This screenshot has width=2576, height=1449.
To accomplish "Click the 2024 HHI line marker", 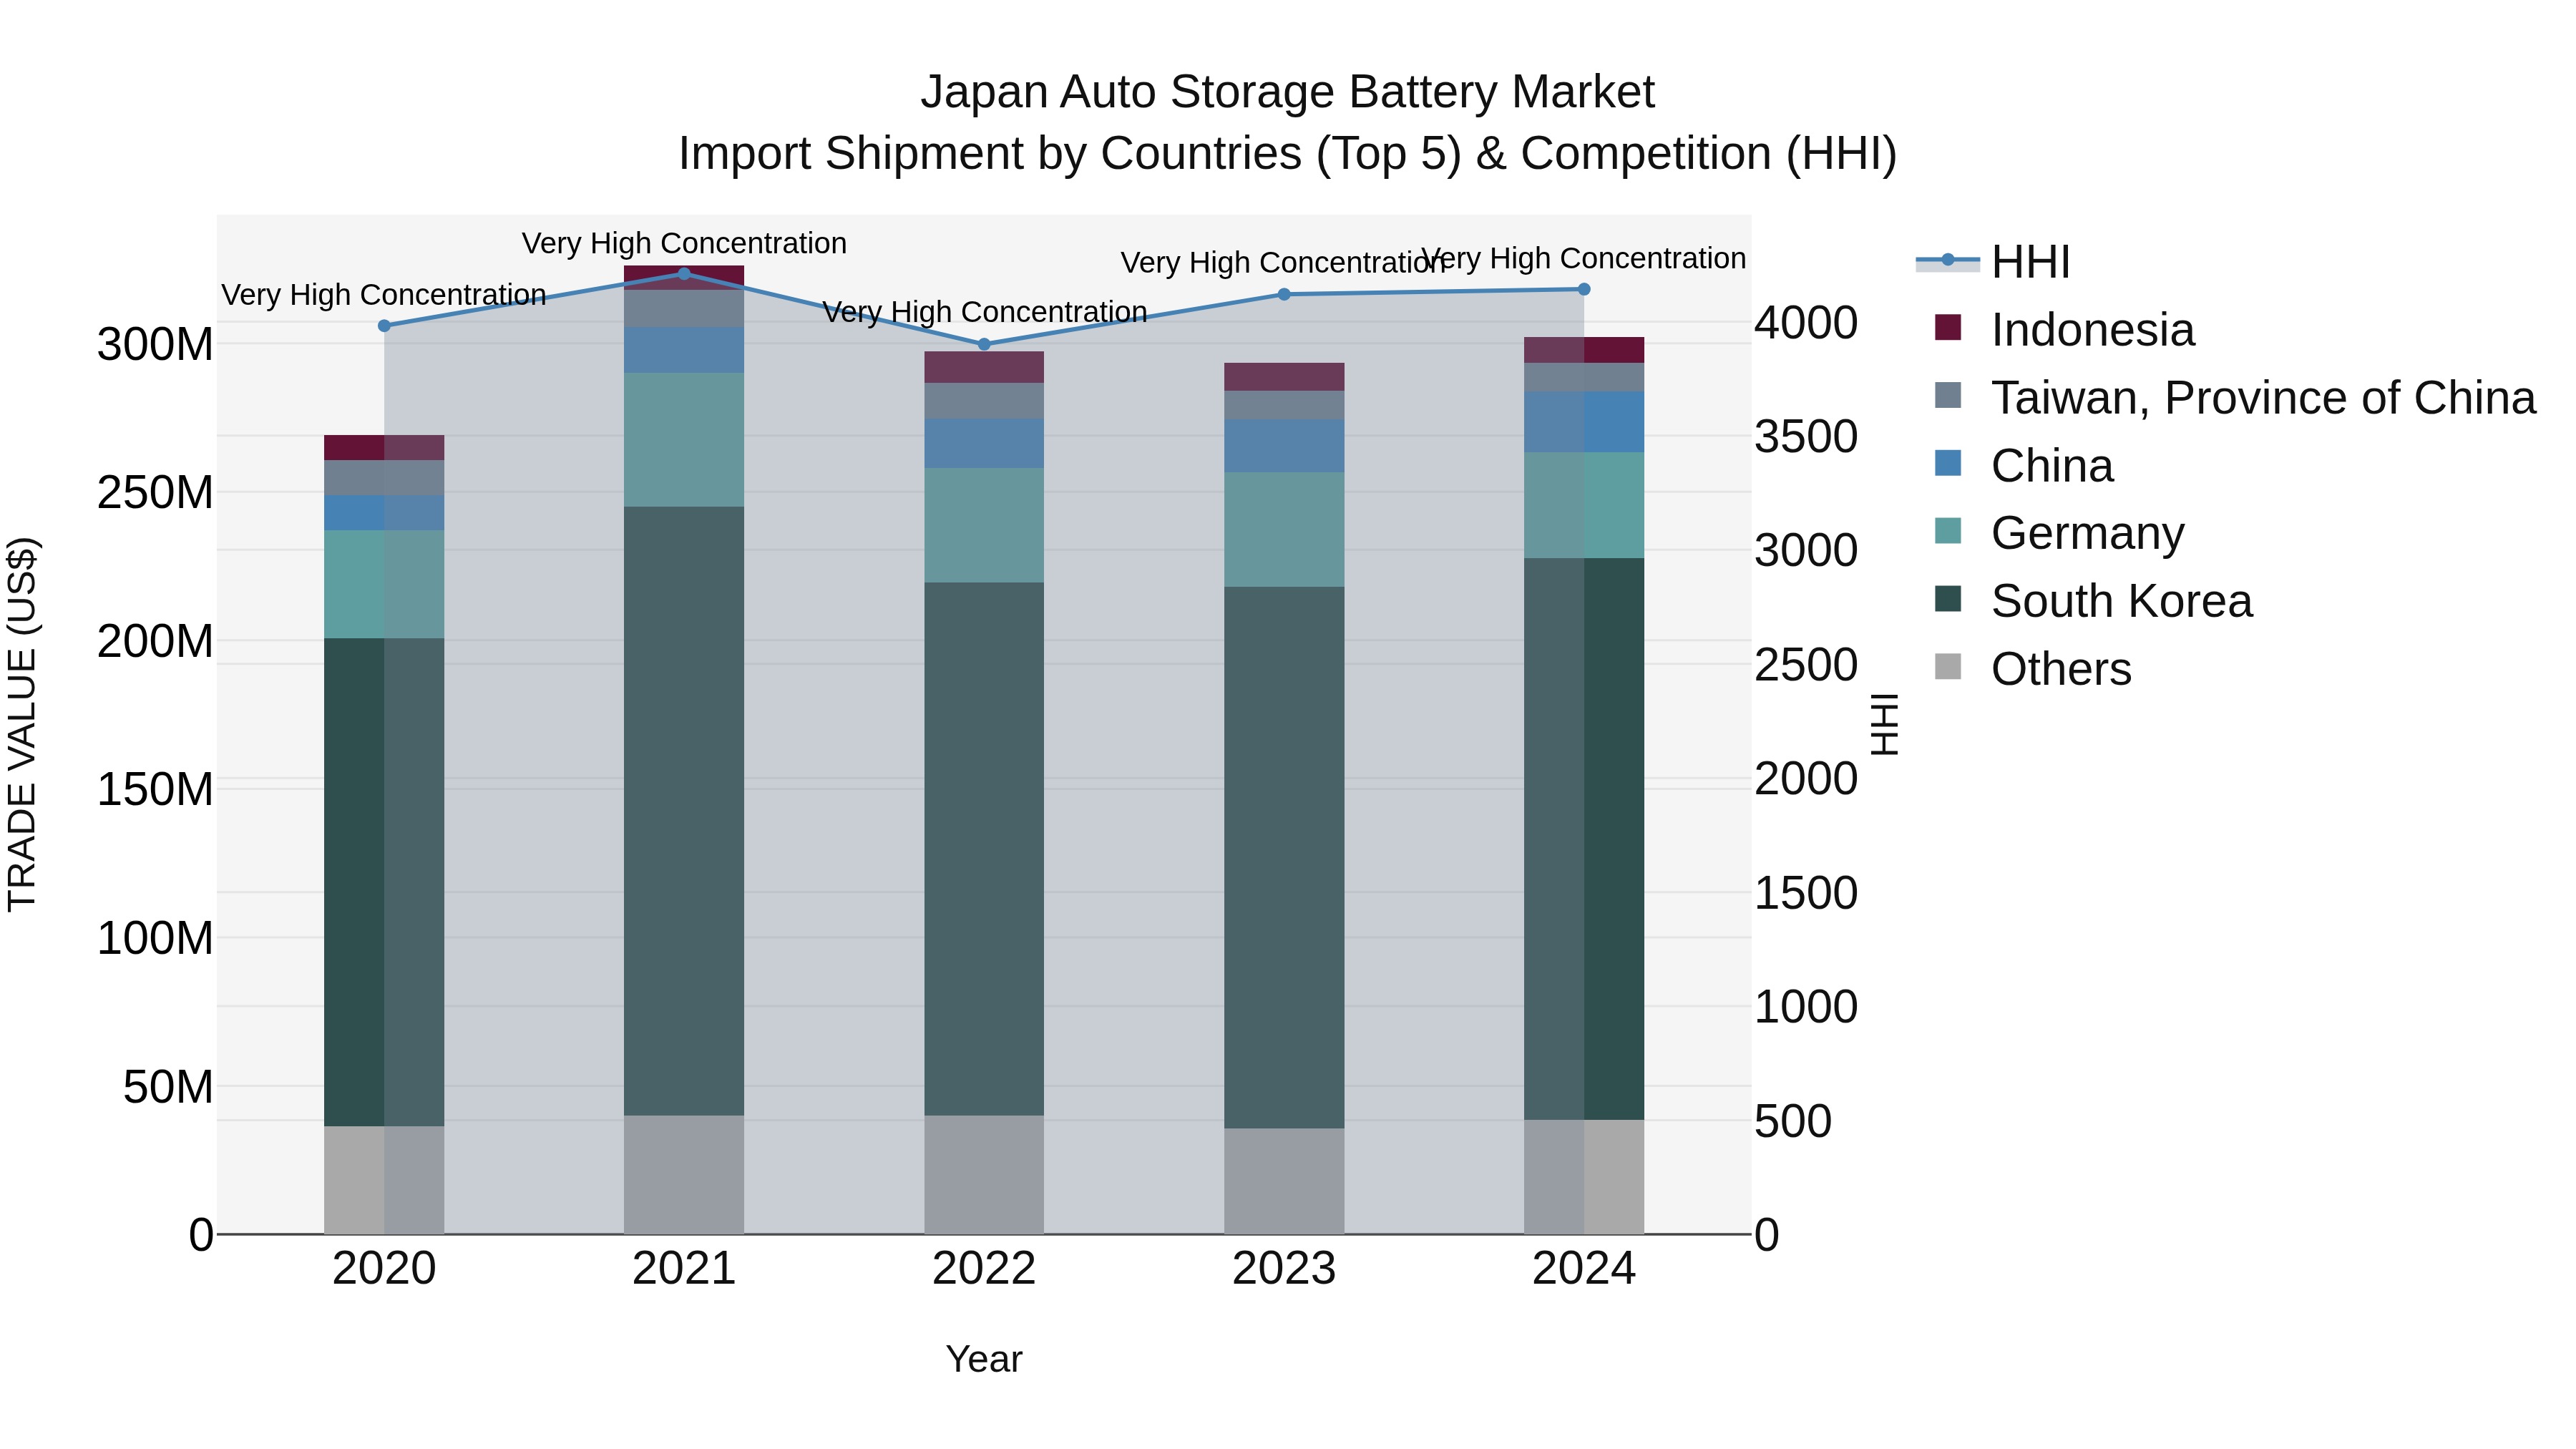I will [1584, 289].
